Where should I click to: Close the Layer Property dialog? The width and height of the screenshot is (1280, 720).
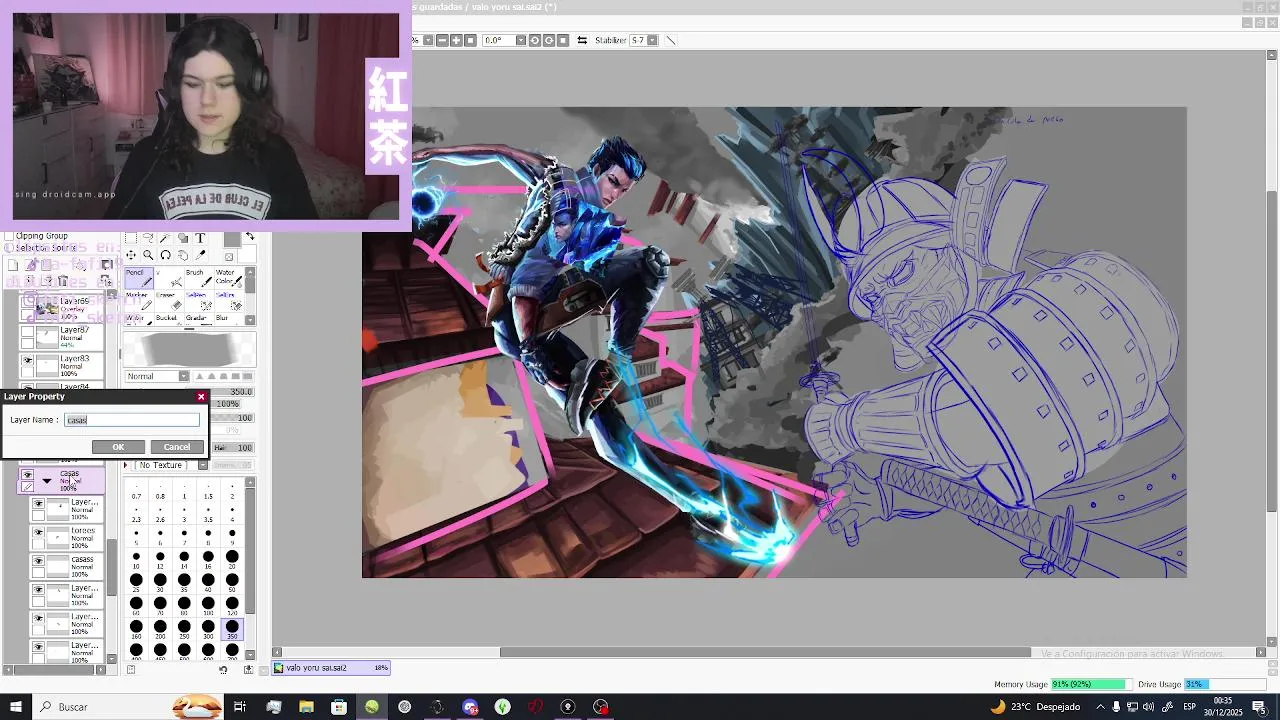tap(201, 397)
